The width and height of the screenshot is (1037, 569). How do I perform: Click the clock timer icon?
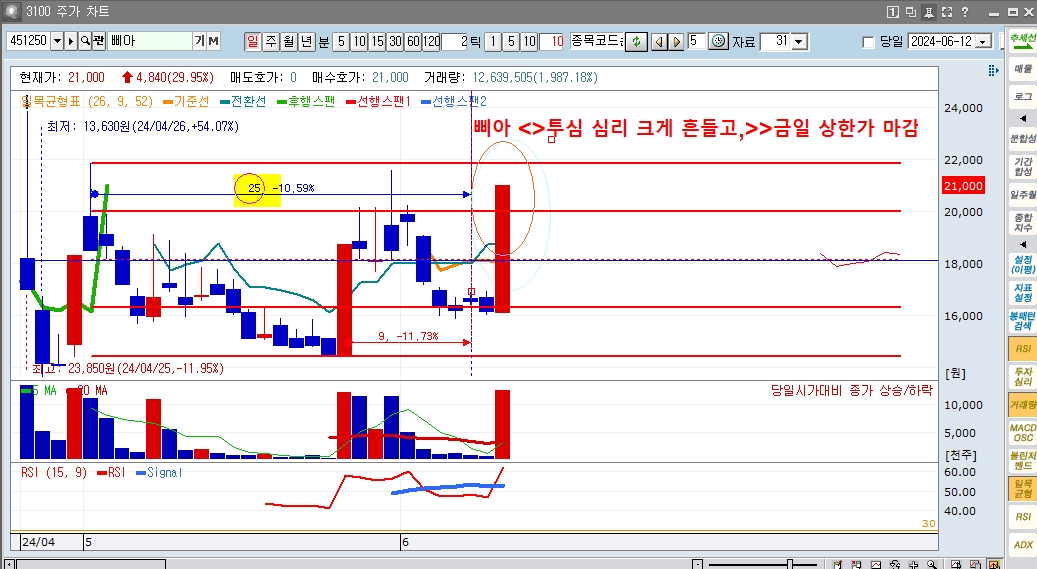(718, 41)
